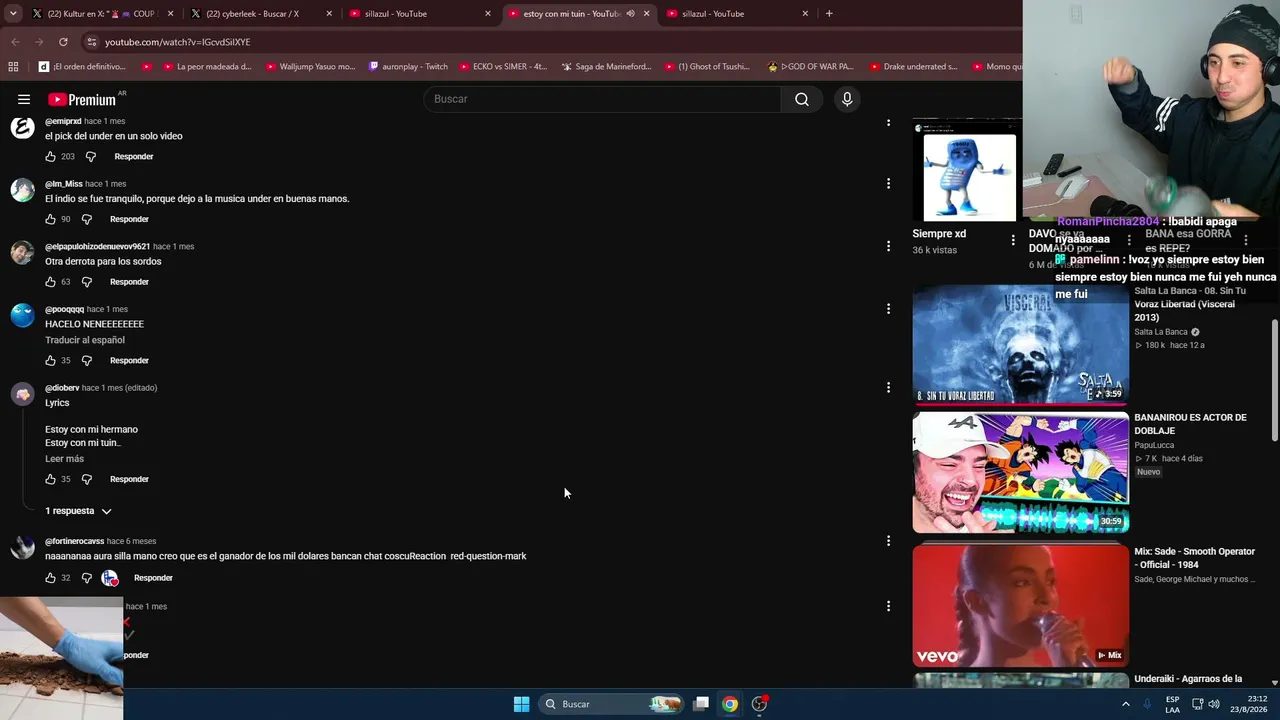This screenshot has width=1280, height=720.
Task: Open the more-actions dropdown on @elpapulohizodenuevov9621's comment
Action: pos(888,246)
